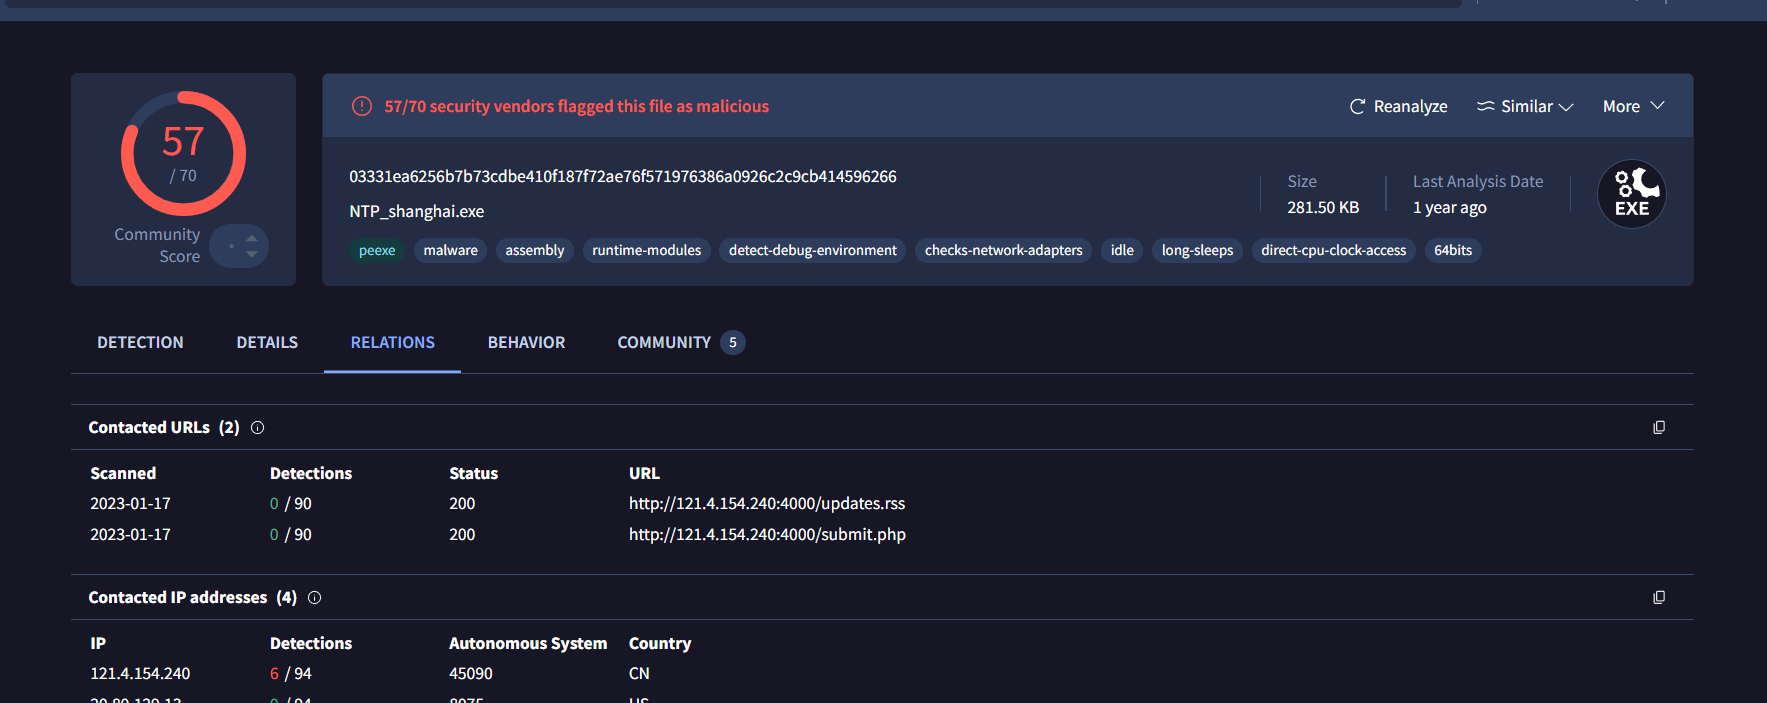Upvote the community score
1767x703 pixels.
click(252, 238)
